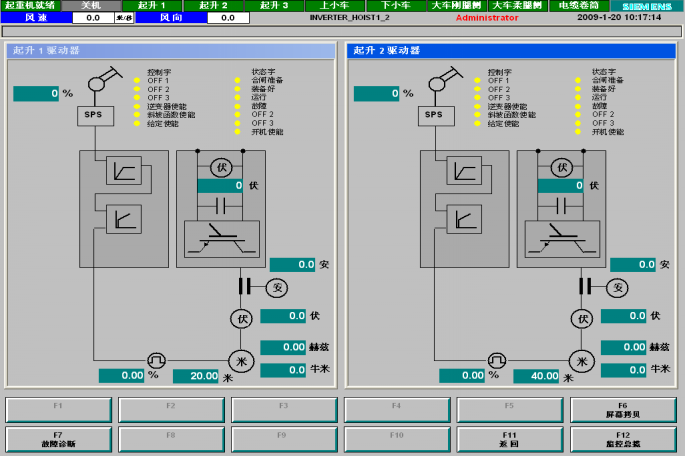Click the wind speed 风速 value field
The image size is (685, 456).
(93, 18)
